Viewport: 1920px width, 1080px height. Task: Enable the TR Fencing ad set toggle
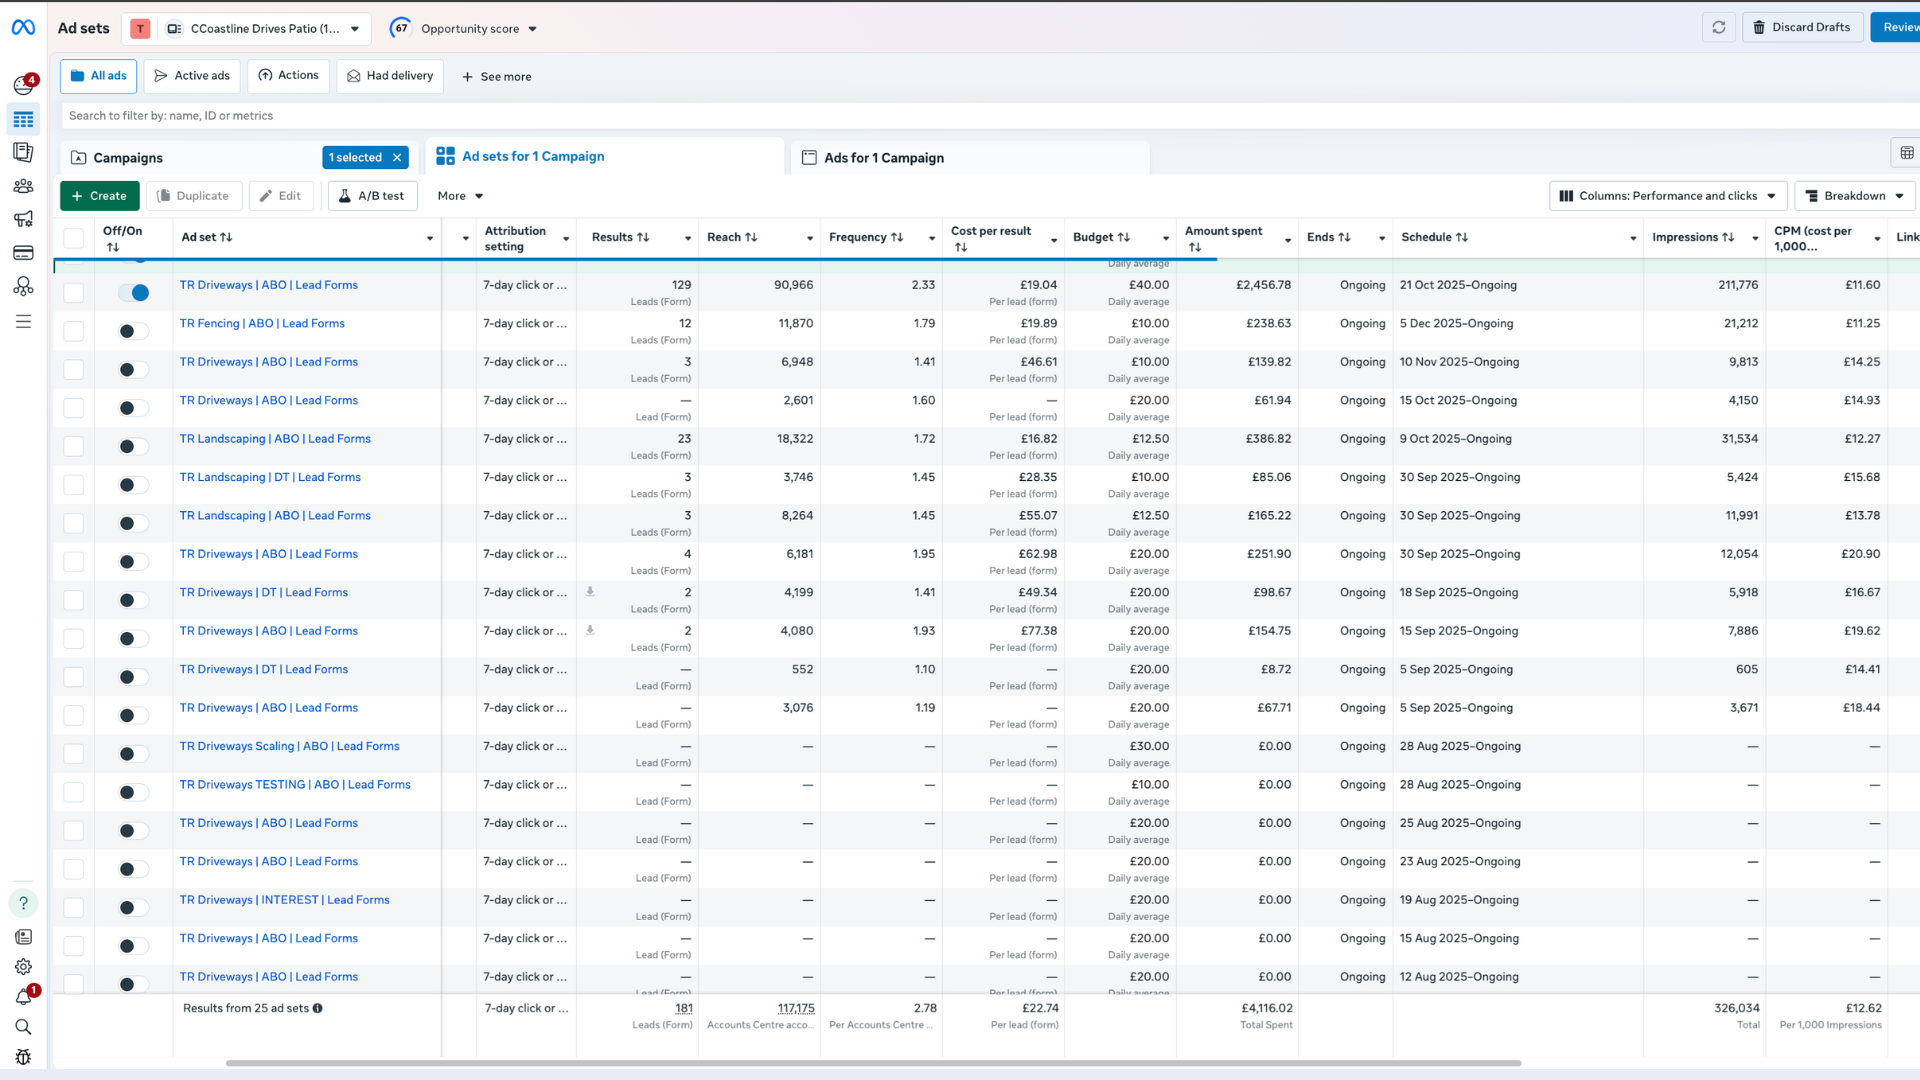coord(133,331)
